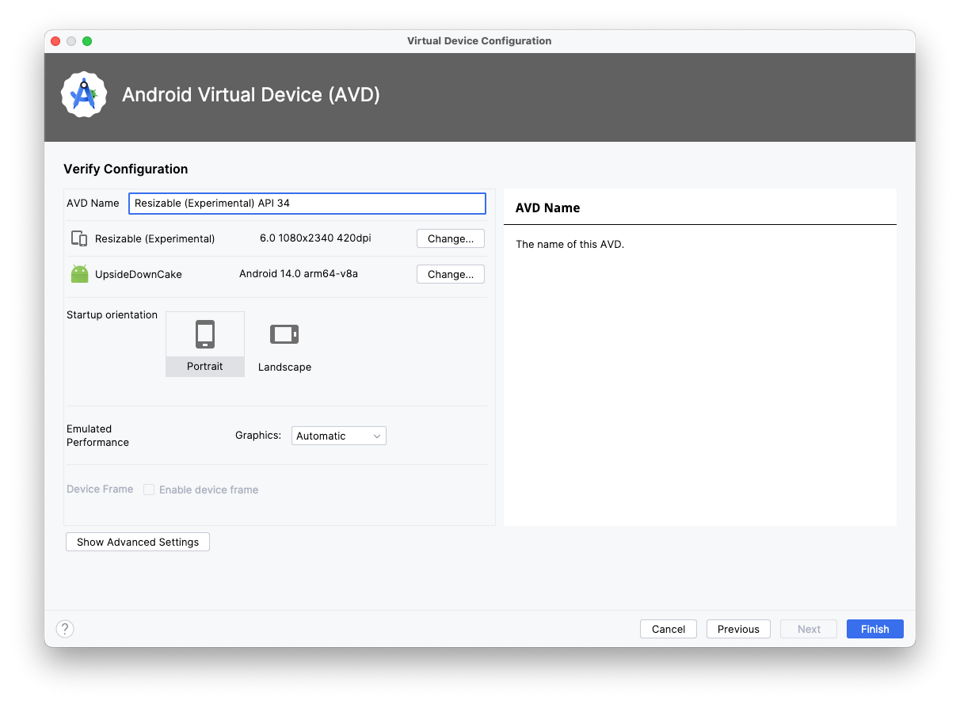Click the Previous button
Image resolution: width=960 pixels, height=706 pixels.
(x=738, y=628)
